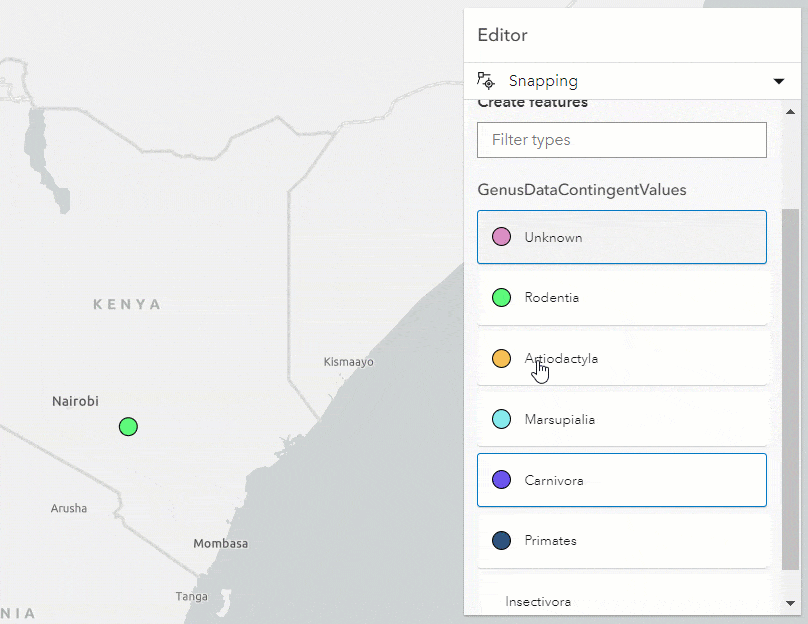Click the Arusha map label

pyautogui.click(x=69, y=508)
